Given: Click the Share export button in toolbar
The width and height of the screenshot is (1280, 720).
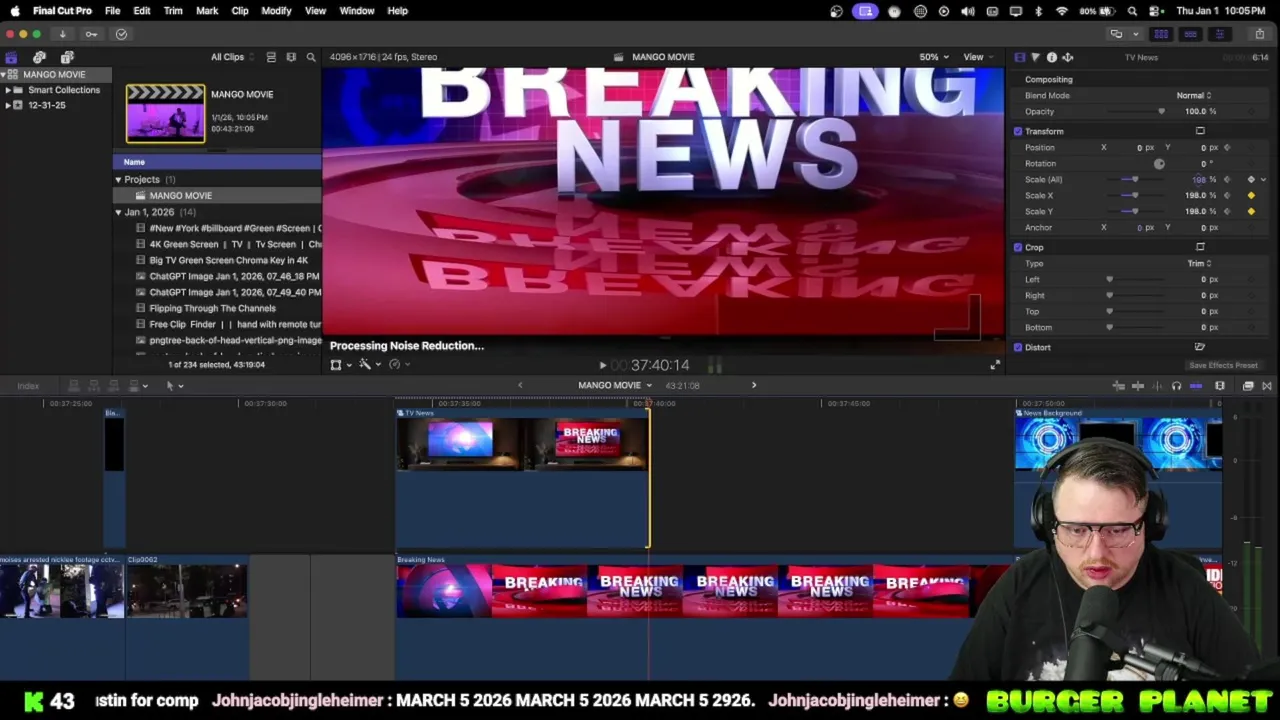Looking at the screenshot, I should tap(1259, 34).
